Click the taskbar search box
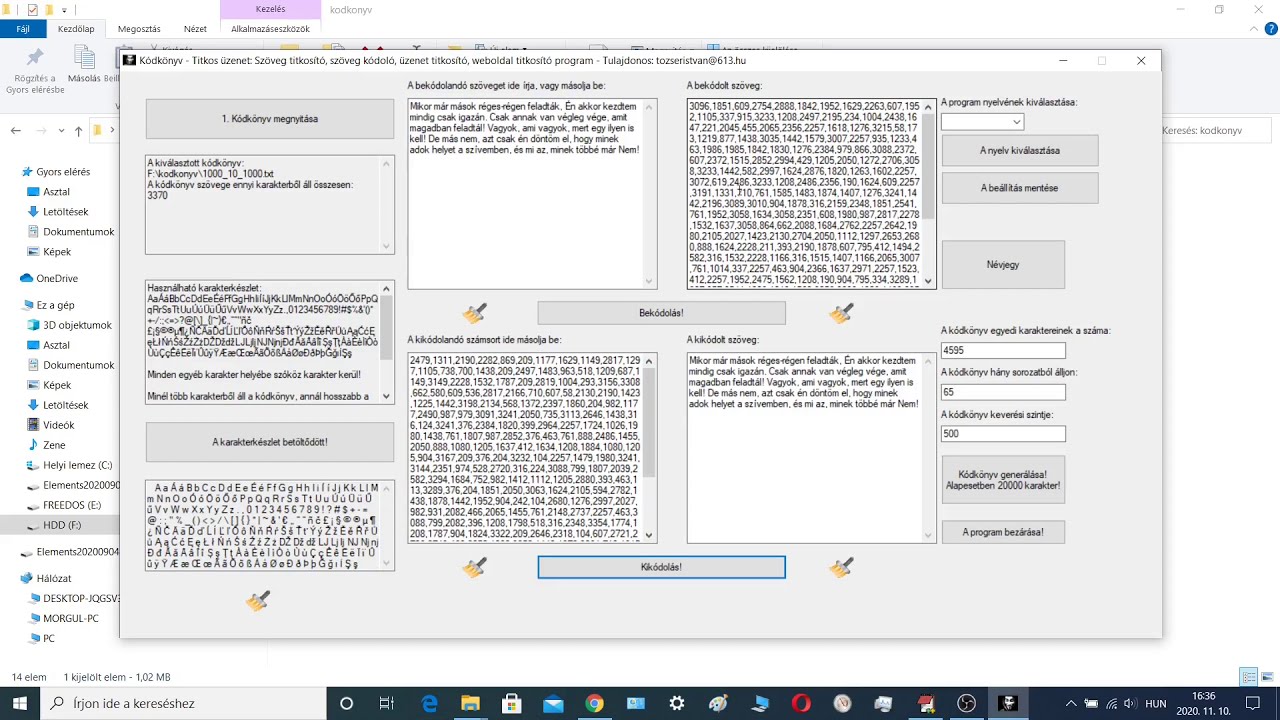 coord(183,703)
